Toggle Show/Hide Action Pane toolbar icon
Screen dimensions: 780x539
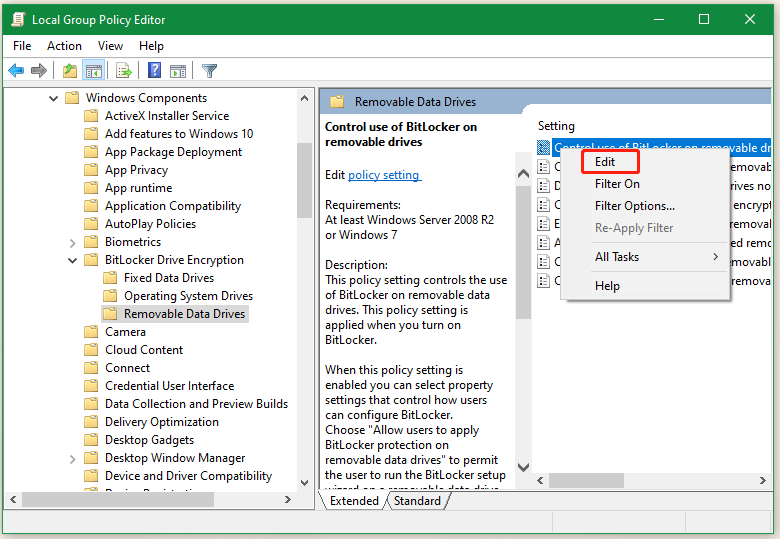tap(178, 71)
